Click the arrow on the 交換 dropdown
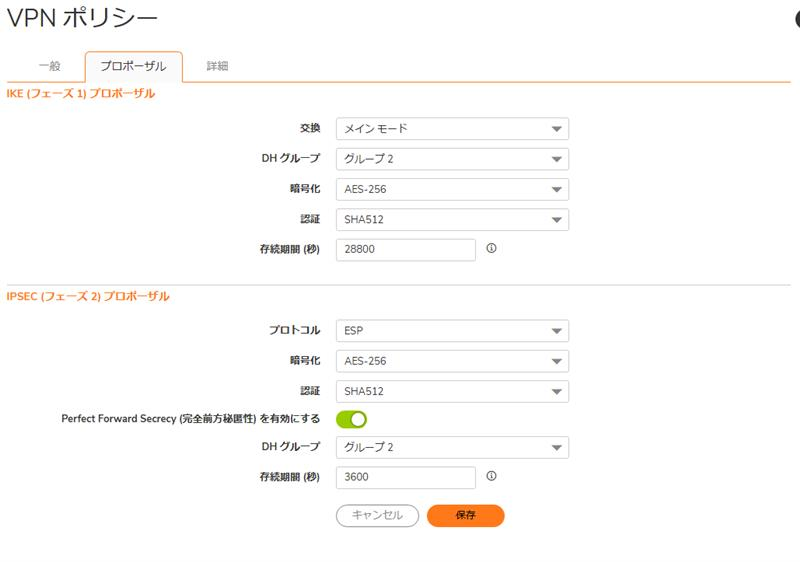 click(557, 129)
